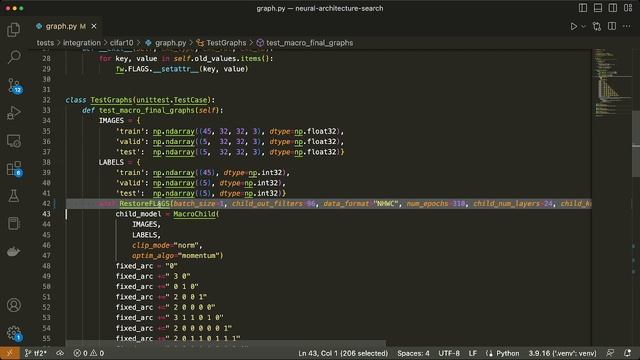The height and width of the screenshot is (360, 640).
Task: Click the test_macro_final_graphs breadcrumb
Action: 305,43
